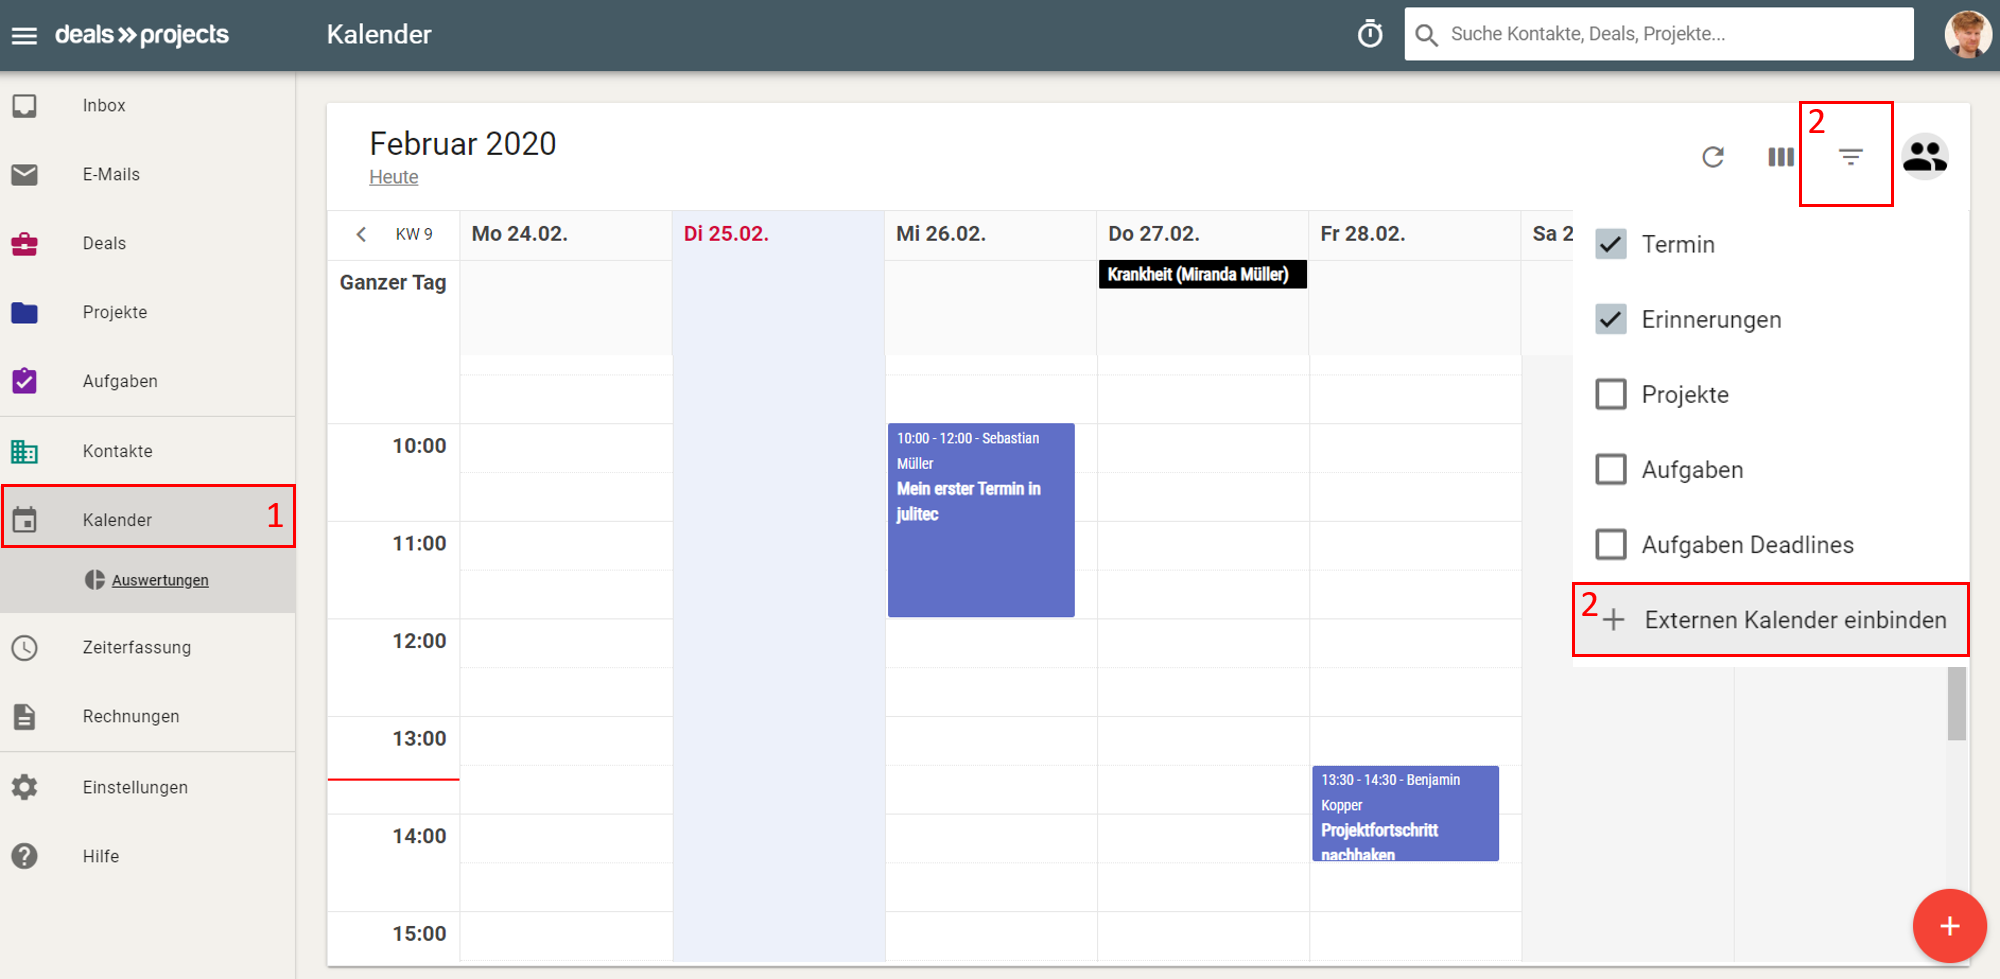Click the 12:00 time label
This screenshot has height=979, width=2000.
click(419, 641)
